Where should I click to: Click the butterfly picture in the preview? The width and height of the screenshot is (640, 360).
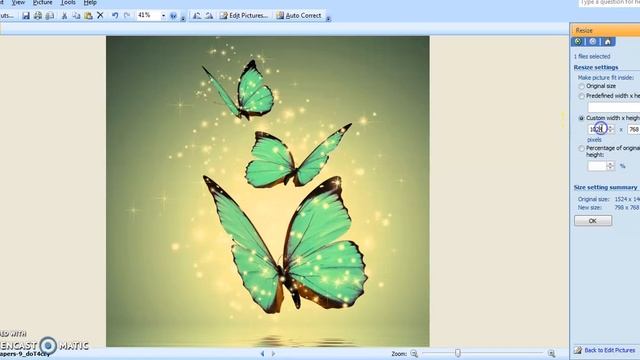(268, 191)
